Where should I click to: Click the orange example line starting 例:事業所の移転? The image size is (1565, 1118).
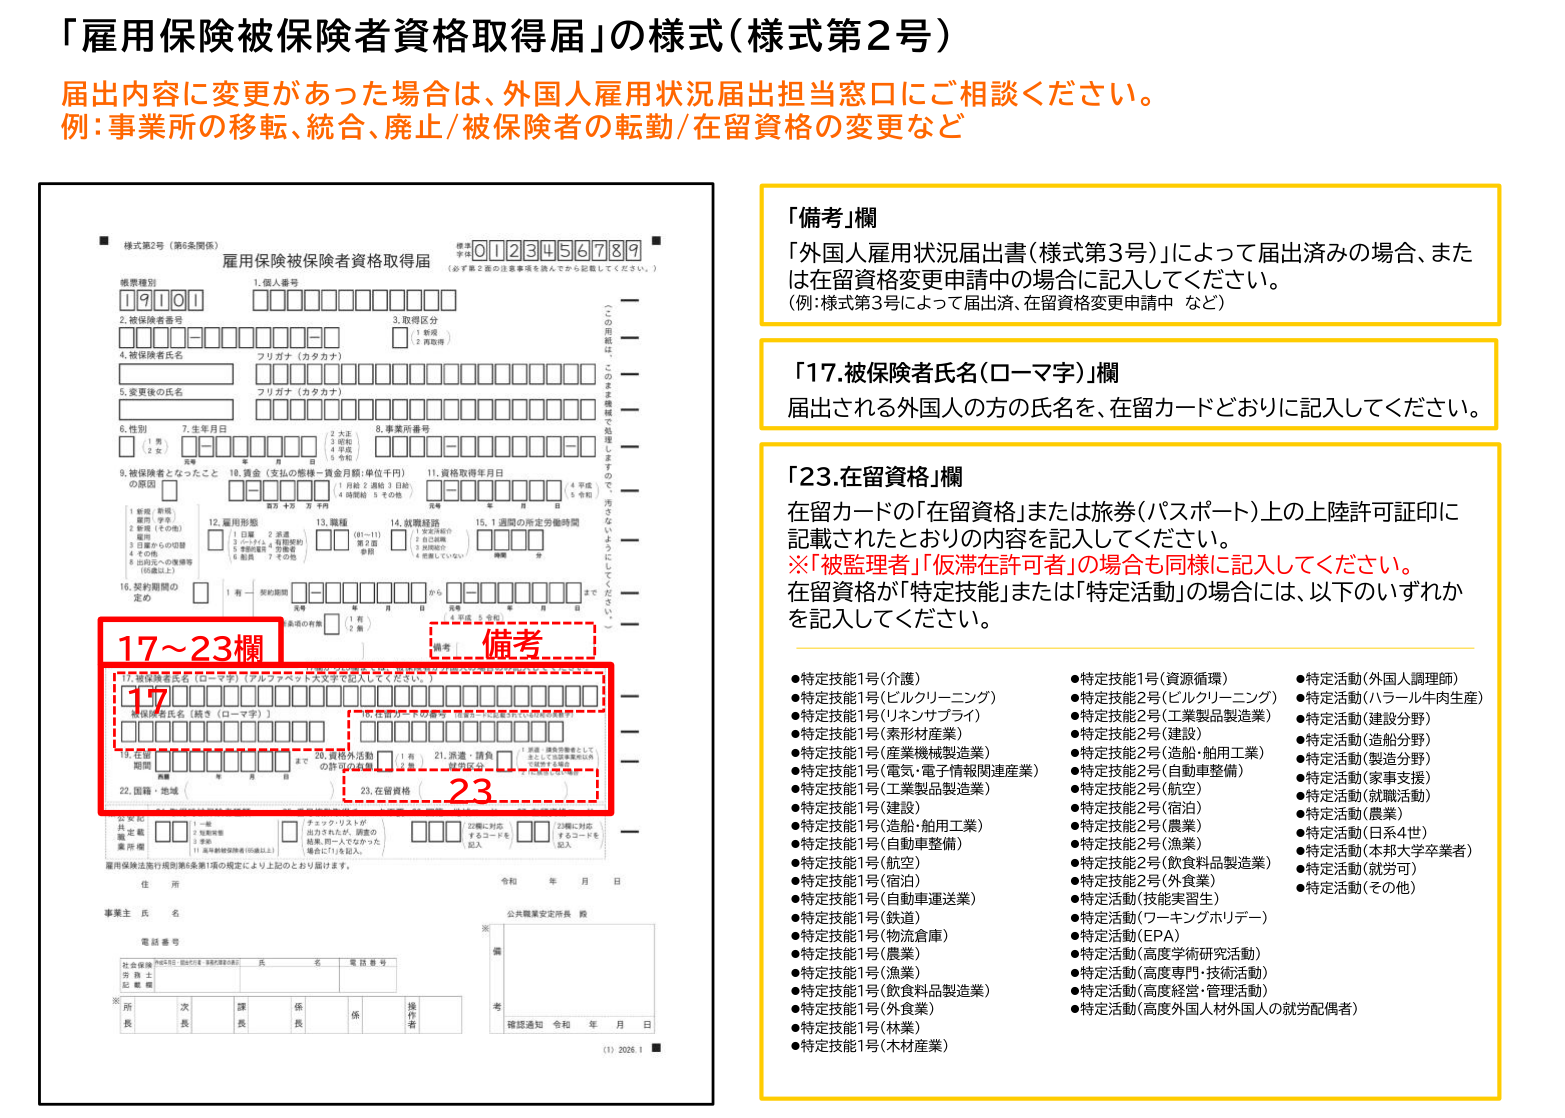(x=512, y=126)
